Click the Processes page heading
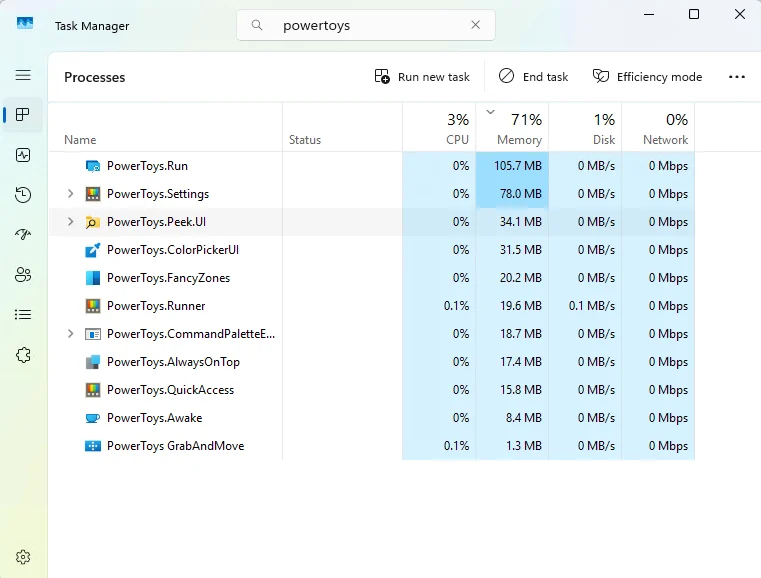761x578 pixels. pyautogui.click(x=95, y=77)
